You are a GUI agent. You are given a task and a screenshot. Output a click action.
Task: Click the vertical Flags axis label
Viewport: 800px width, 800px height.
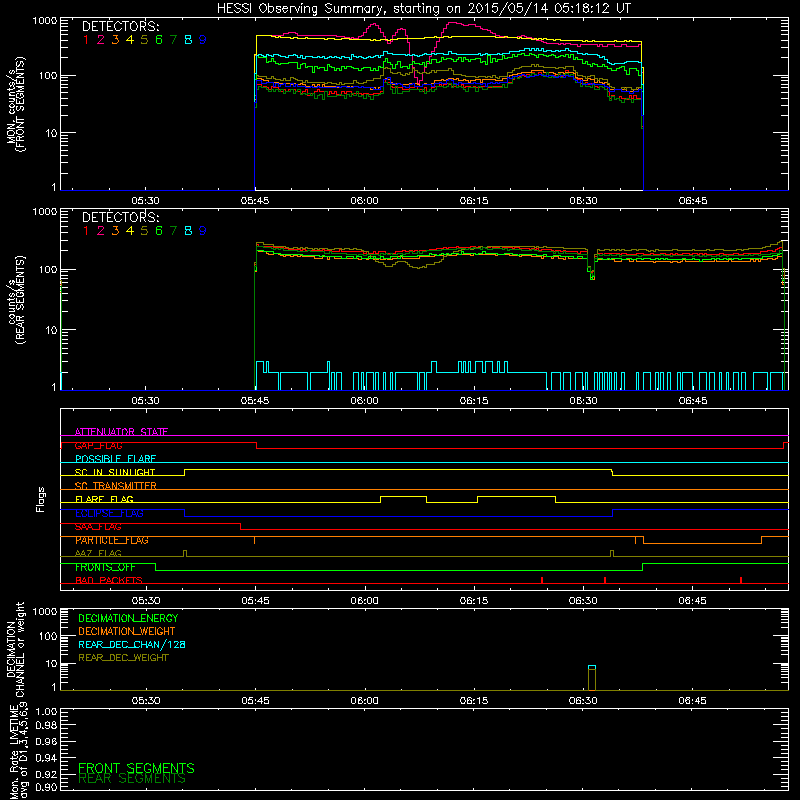(41, 499)
